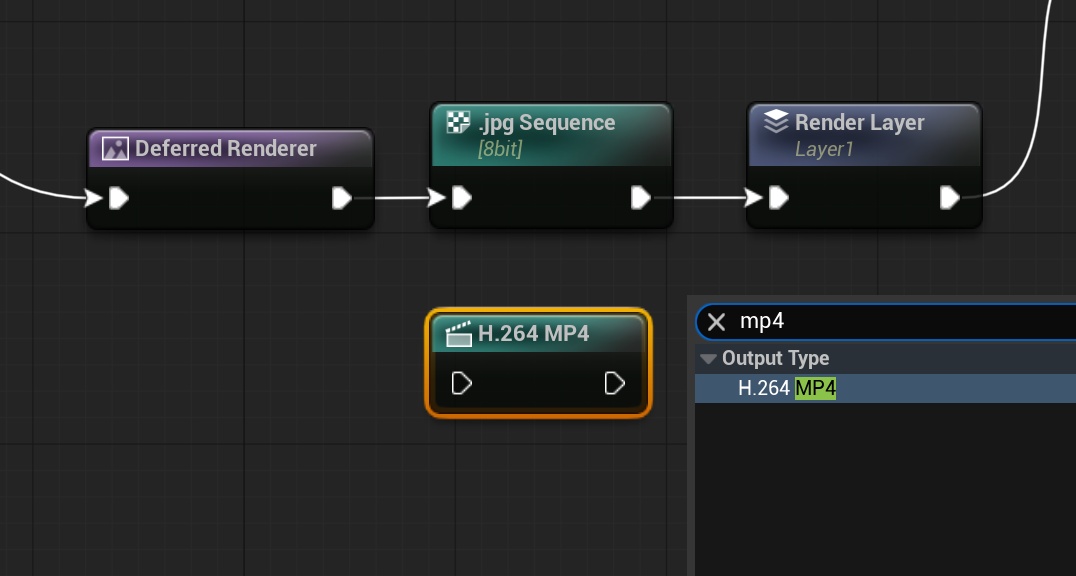Click Deferred Renderer input pin
1076x576 pixels.
coord(118,198)
